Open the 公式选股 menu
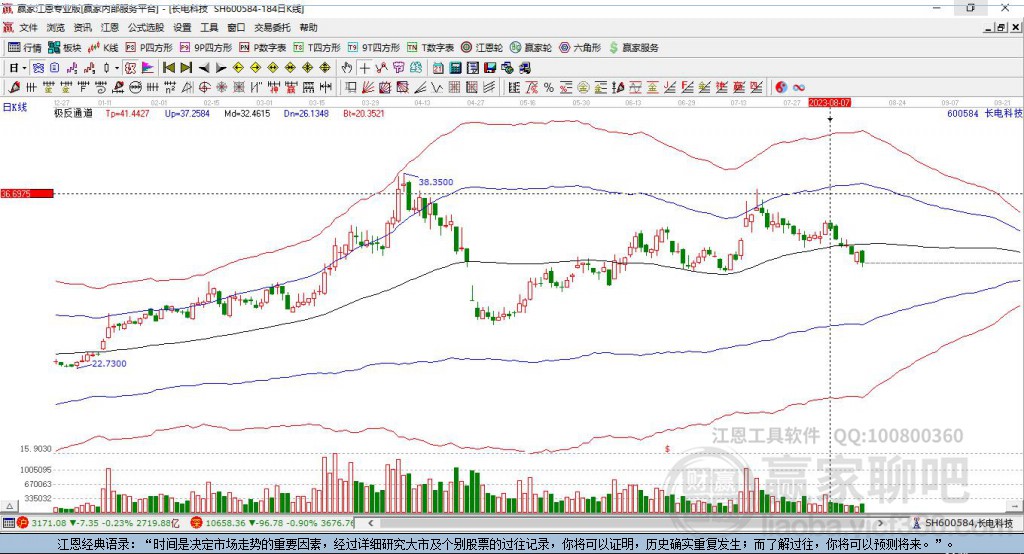1024x554 pixels. click(146, 27)
